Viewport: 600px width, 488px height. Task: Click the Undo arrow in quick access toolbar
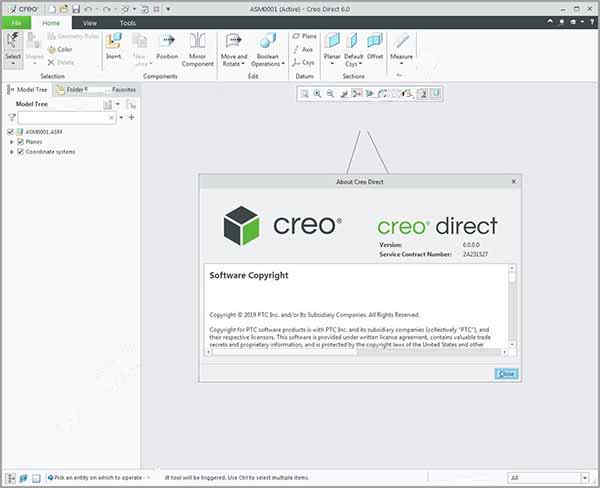88,9
